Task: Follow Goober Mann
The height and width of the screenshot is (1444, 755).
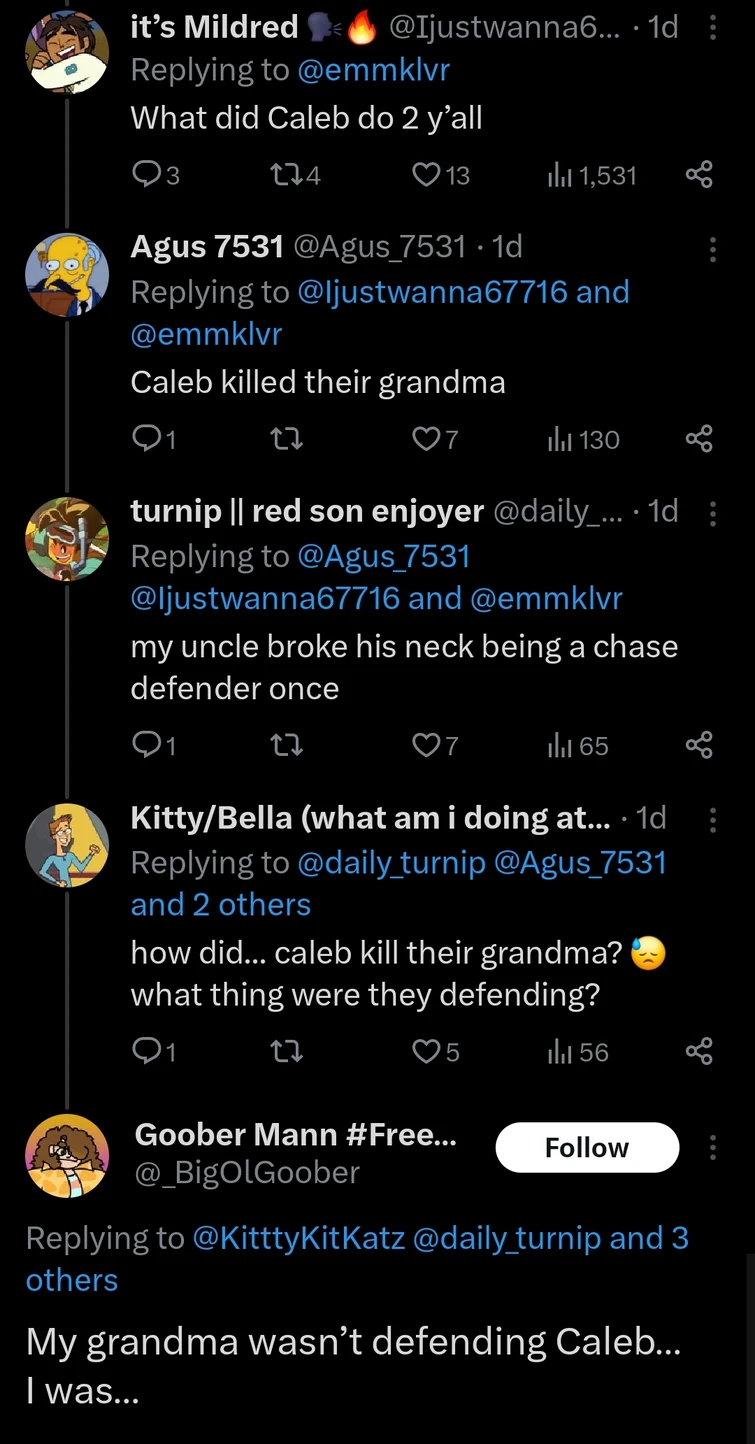Action: 587,1147
